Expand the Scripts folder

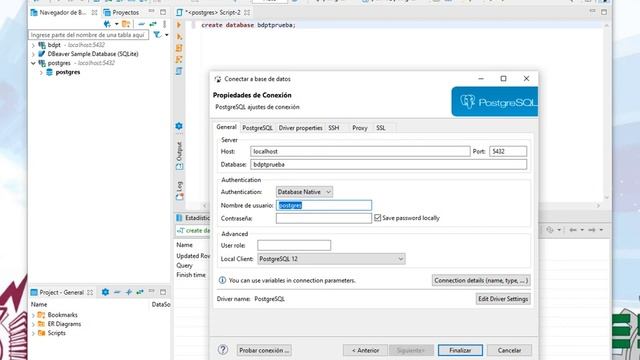tap(33, 333)
